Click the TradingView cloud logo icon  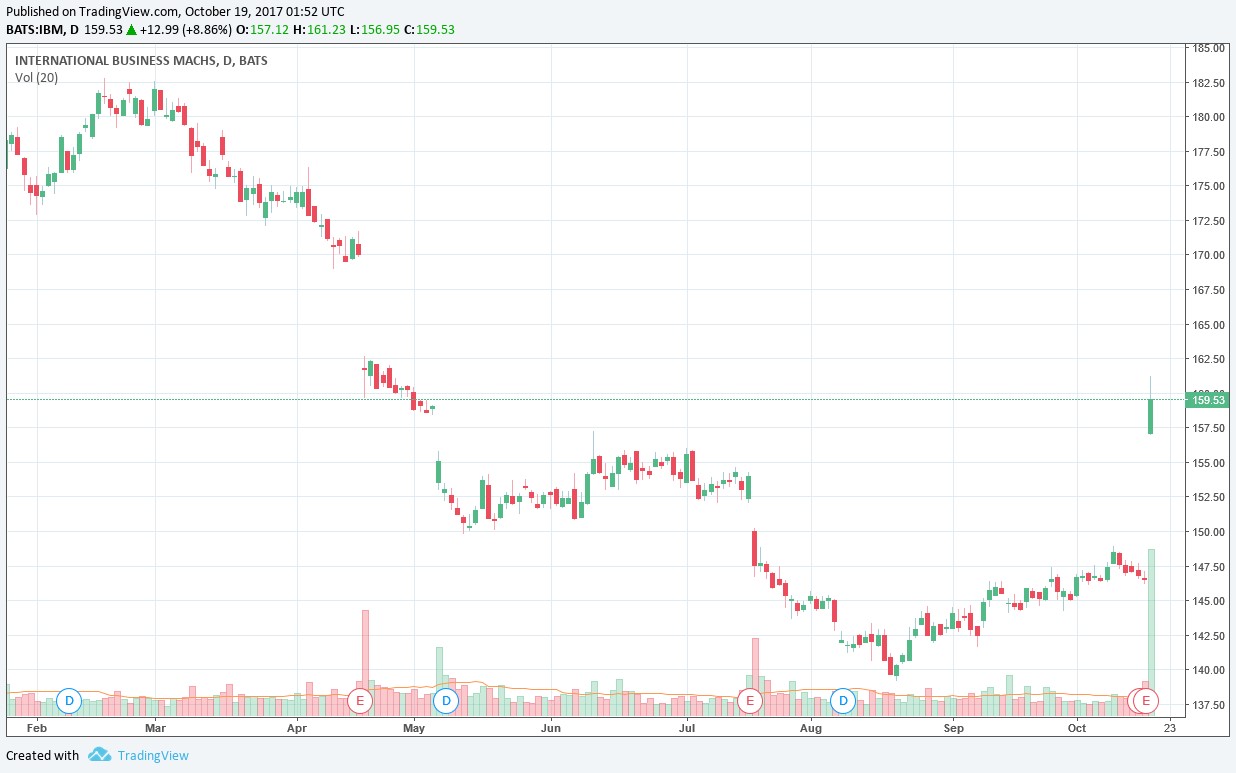[x=98, y=755]
